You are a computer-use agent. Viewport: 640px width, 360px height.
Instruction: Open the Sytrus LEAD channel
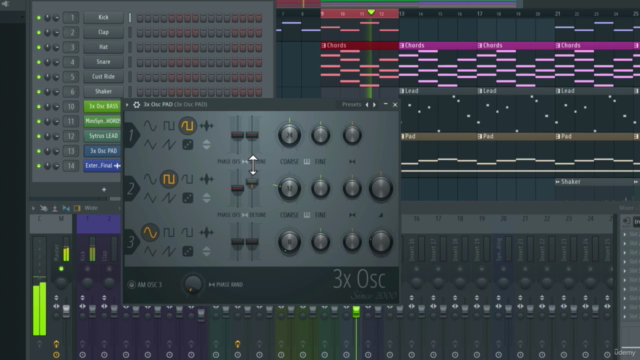[x=102, y=136]
